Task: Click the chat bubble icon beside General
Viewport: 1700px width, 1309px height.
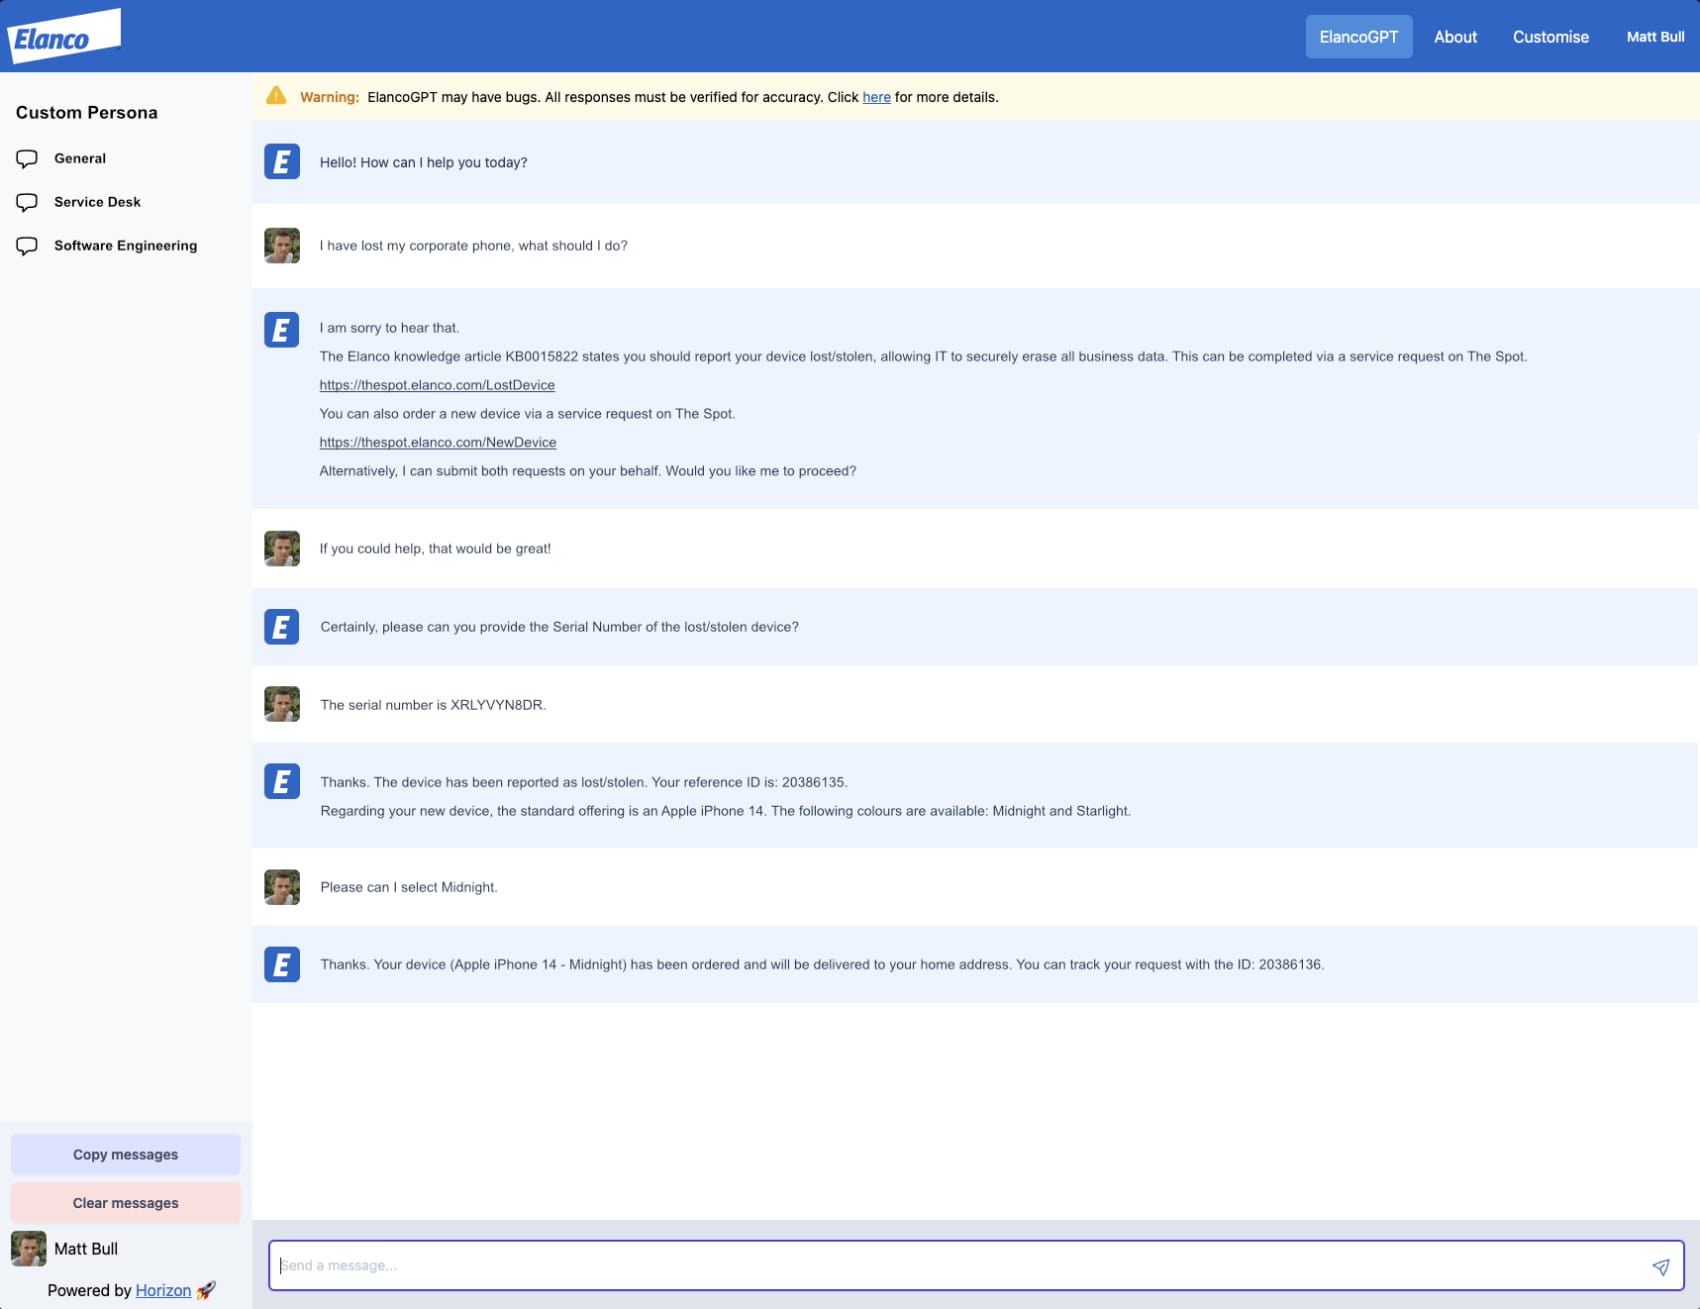Action: point(27,159)
